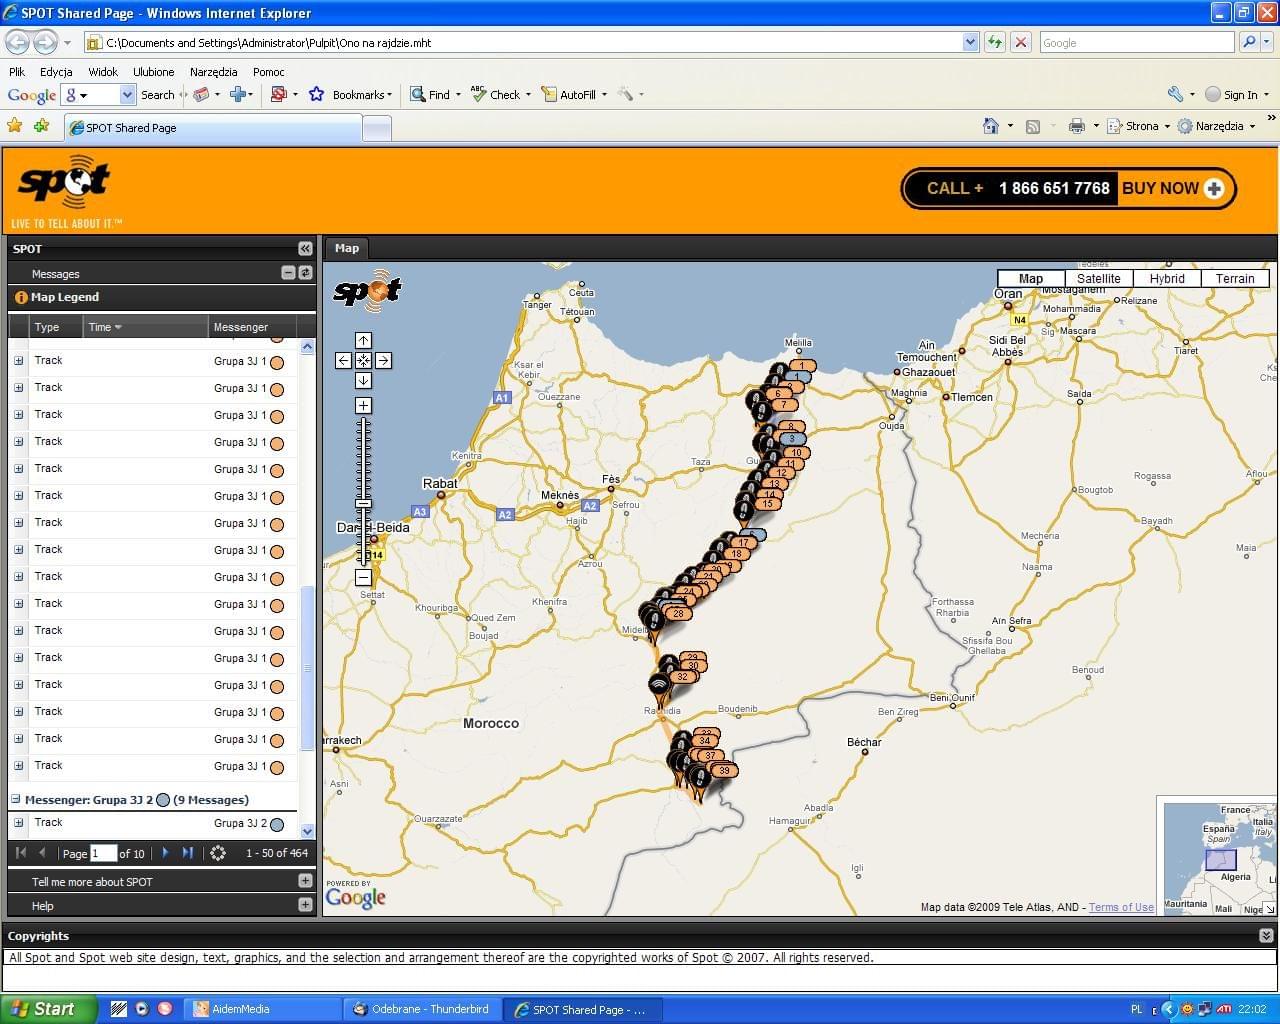Image resolution: width=1280 pixels, height=1024 pixels.
Task: Zoom out with the map minus button
Action: 363,577
